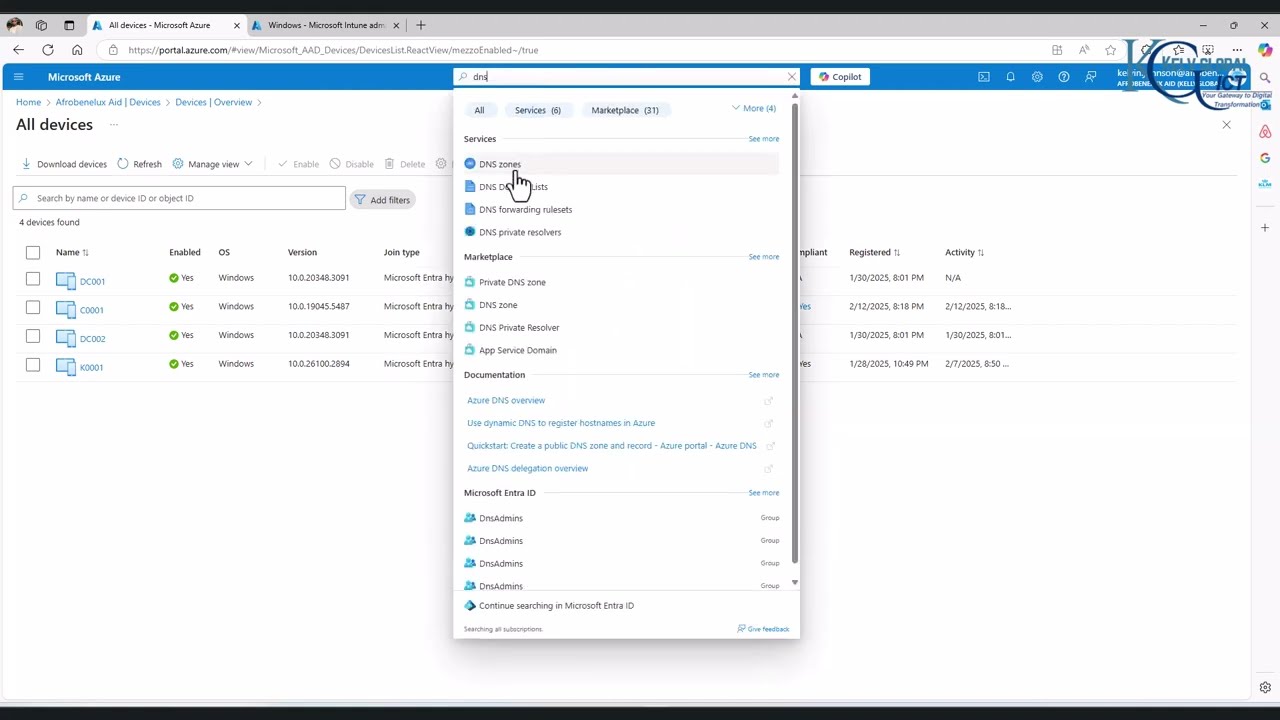Open Edge sidebar settings gear at bottom
1280x720 pixels.
coord(1265,687)
